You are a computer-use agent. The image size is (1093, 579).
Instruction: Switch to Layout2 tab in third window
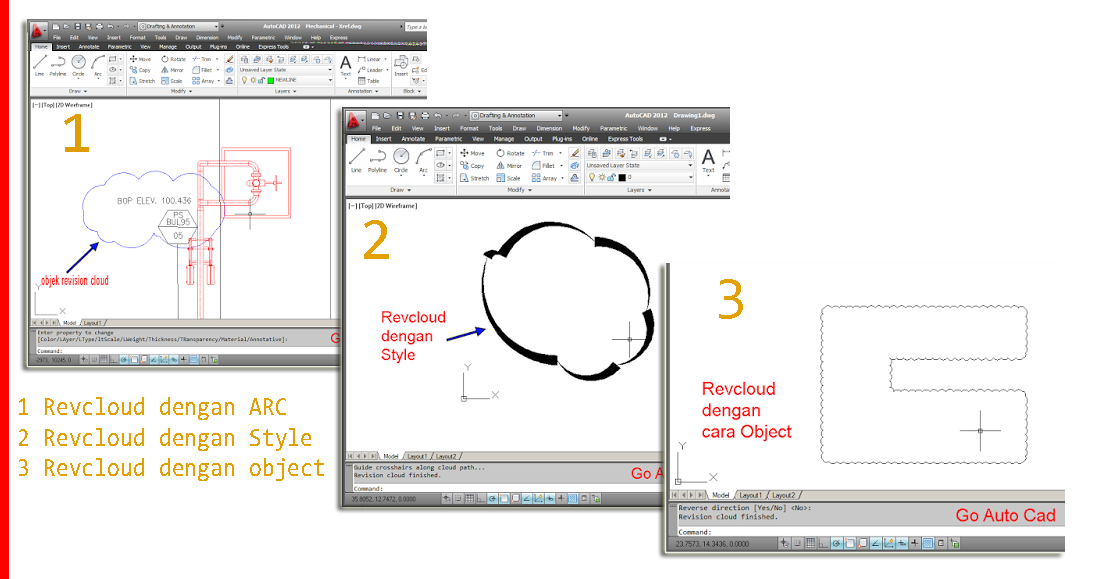[x=784, y=495]
